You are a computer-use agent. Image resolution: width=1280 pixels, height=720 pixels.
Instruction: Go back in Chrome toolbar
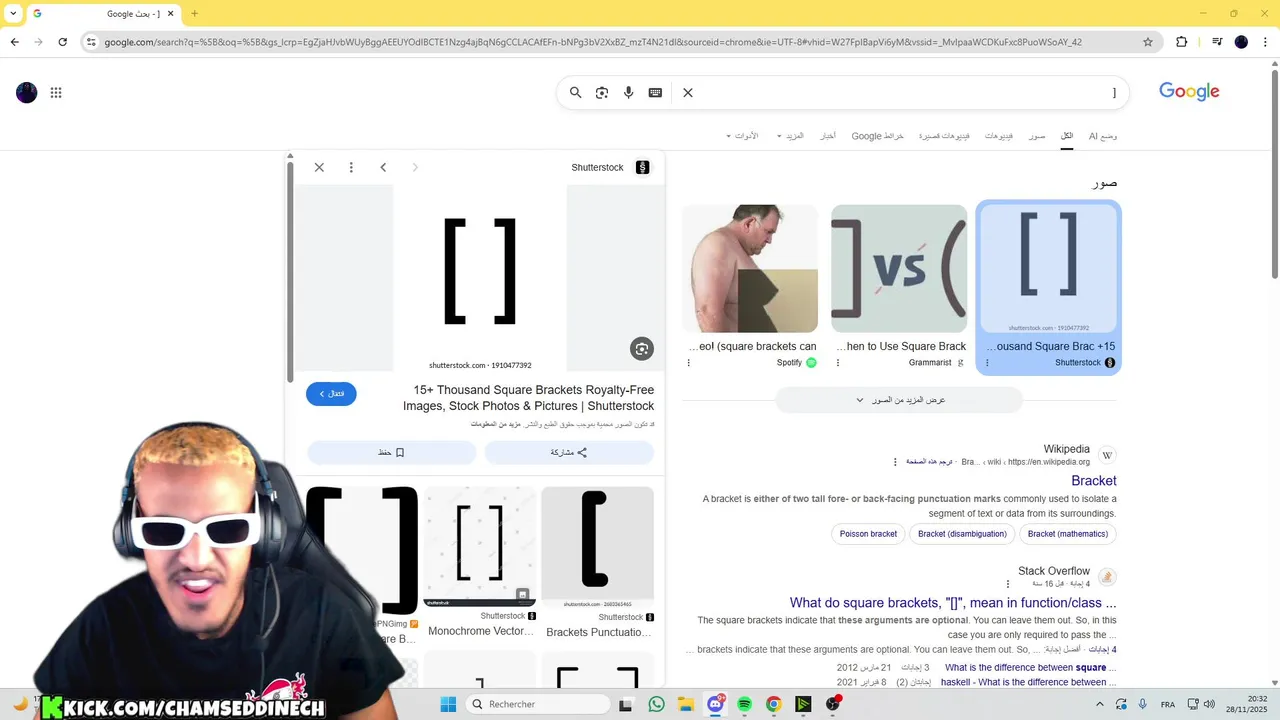point(15,42)
